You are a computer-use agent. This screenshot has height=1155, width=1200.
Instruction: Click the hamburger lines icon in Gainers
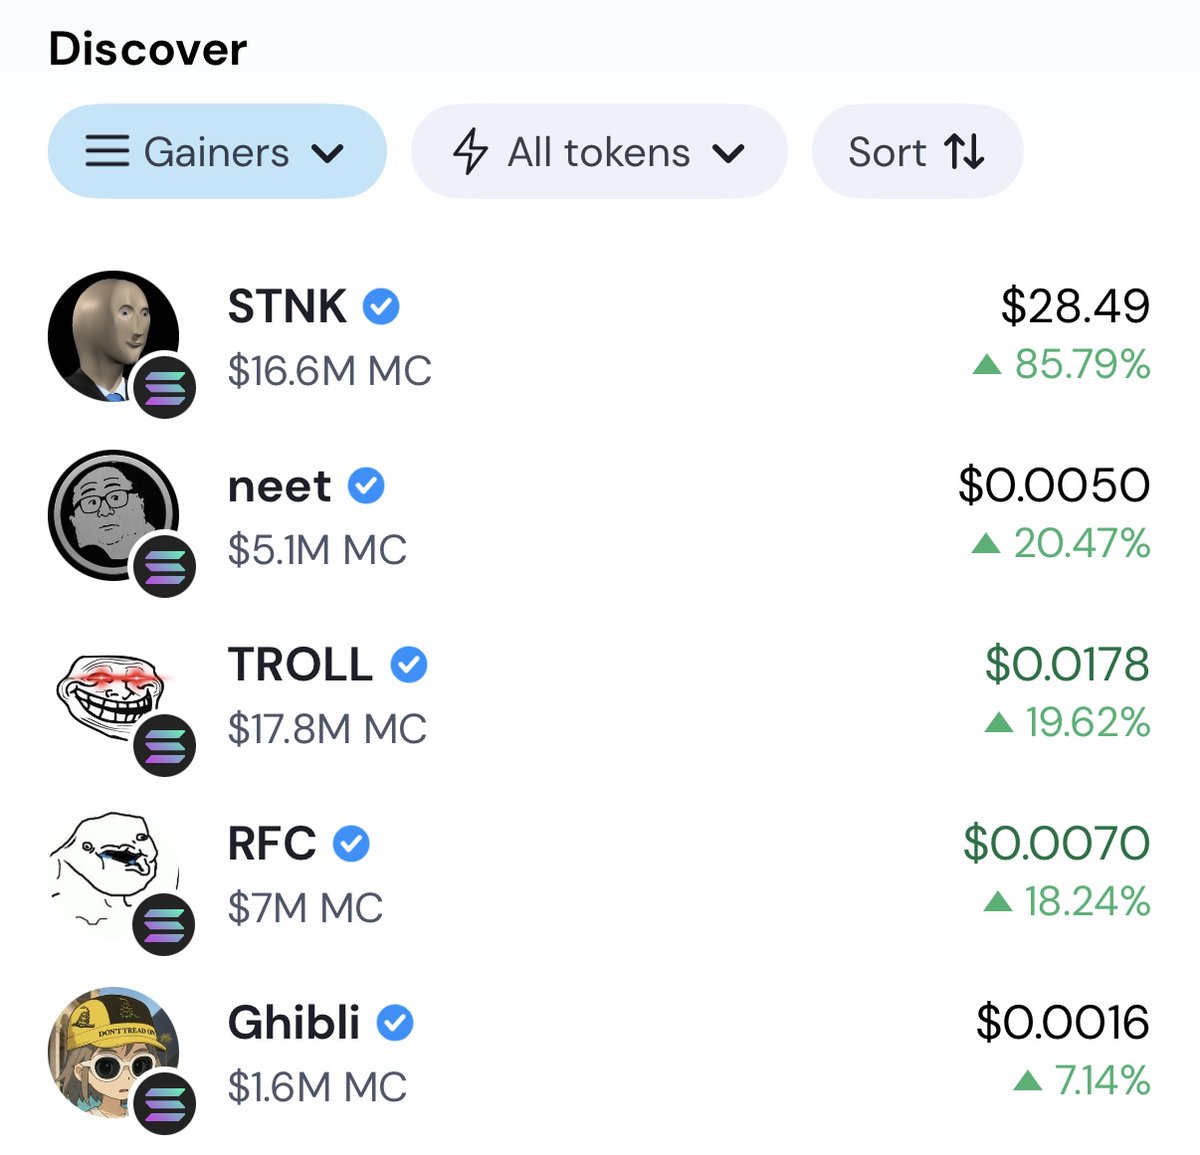[107, 152]
